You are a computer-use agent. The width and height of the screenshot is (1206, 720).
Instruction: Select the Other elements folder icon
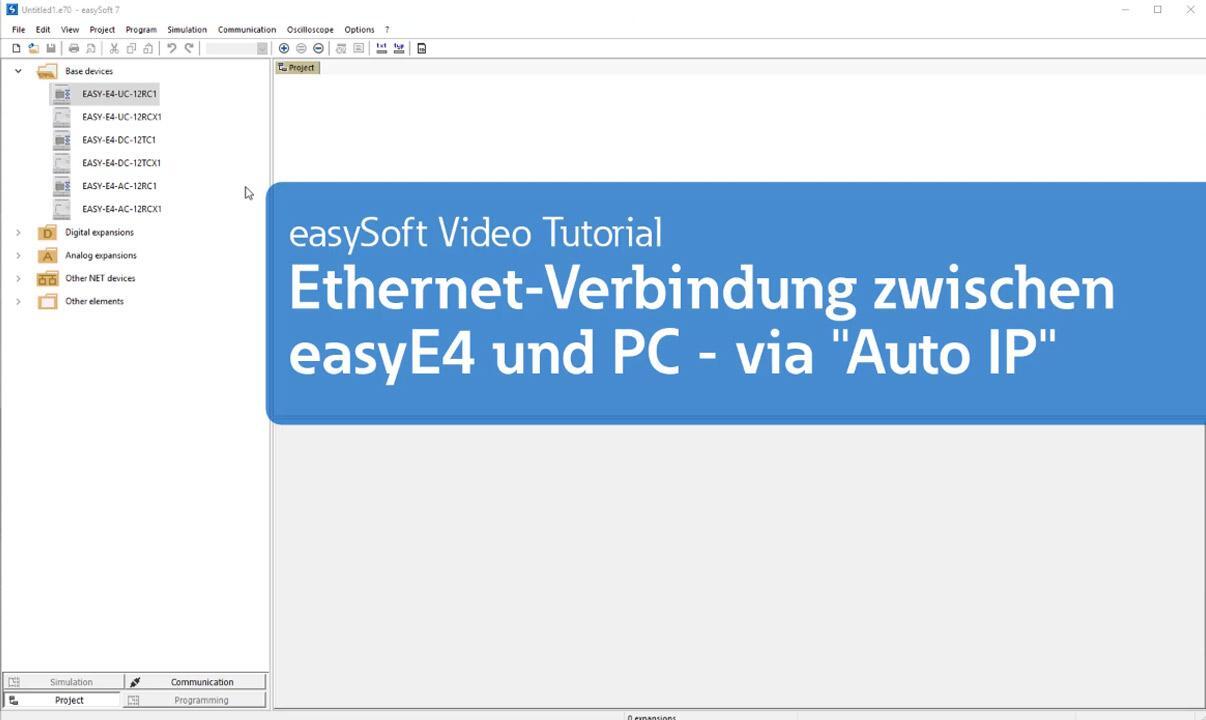[47, 301]
